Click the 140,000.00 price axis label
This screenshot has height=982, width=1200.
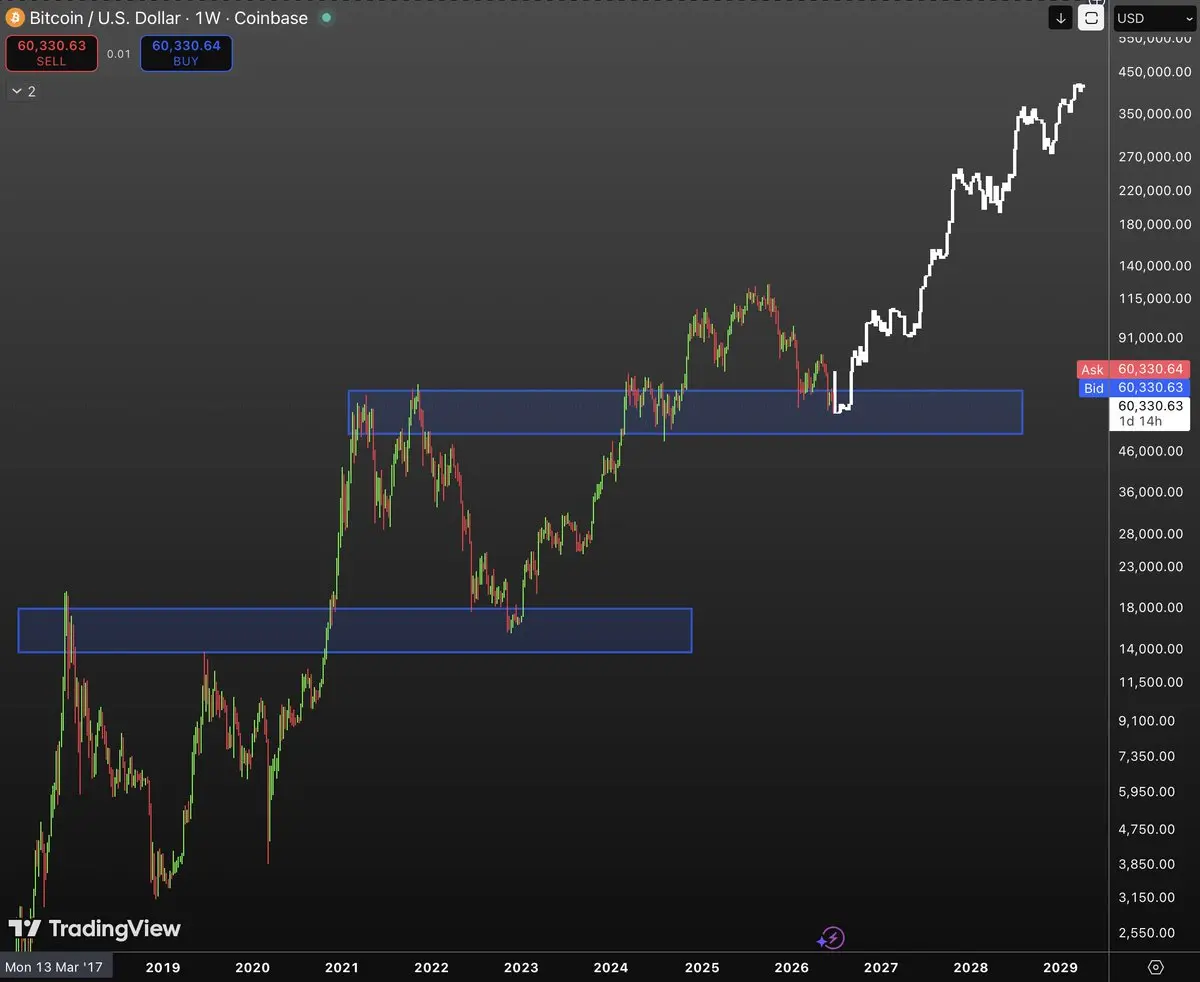(1154, 265)
